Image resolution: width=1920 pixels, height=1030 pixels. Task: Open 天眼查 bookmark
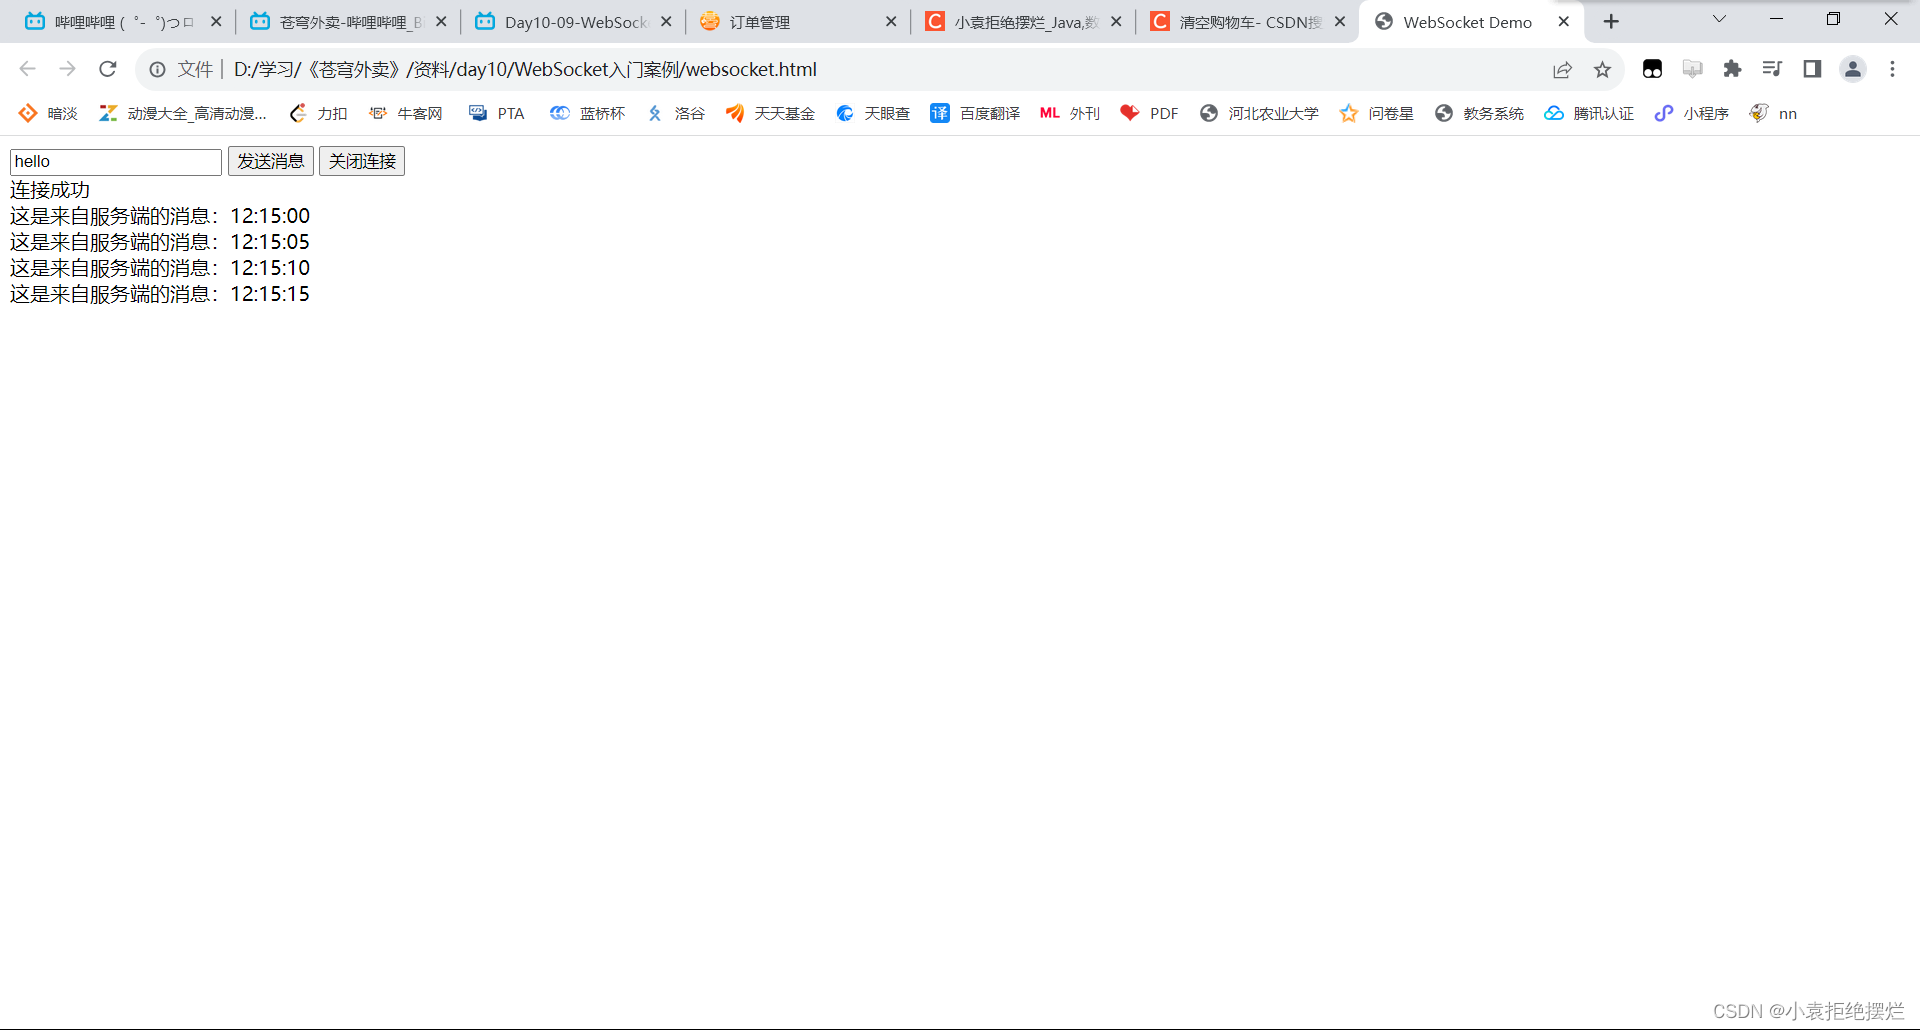click(x=873, y=113)
